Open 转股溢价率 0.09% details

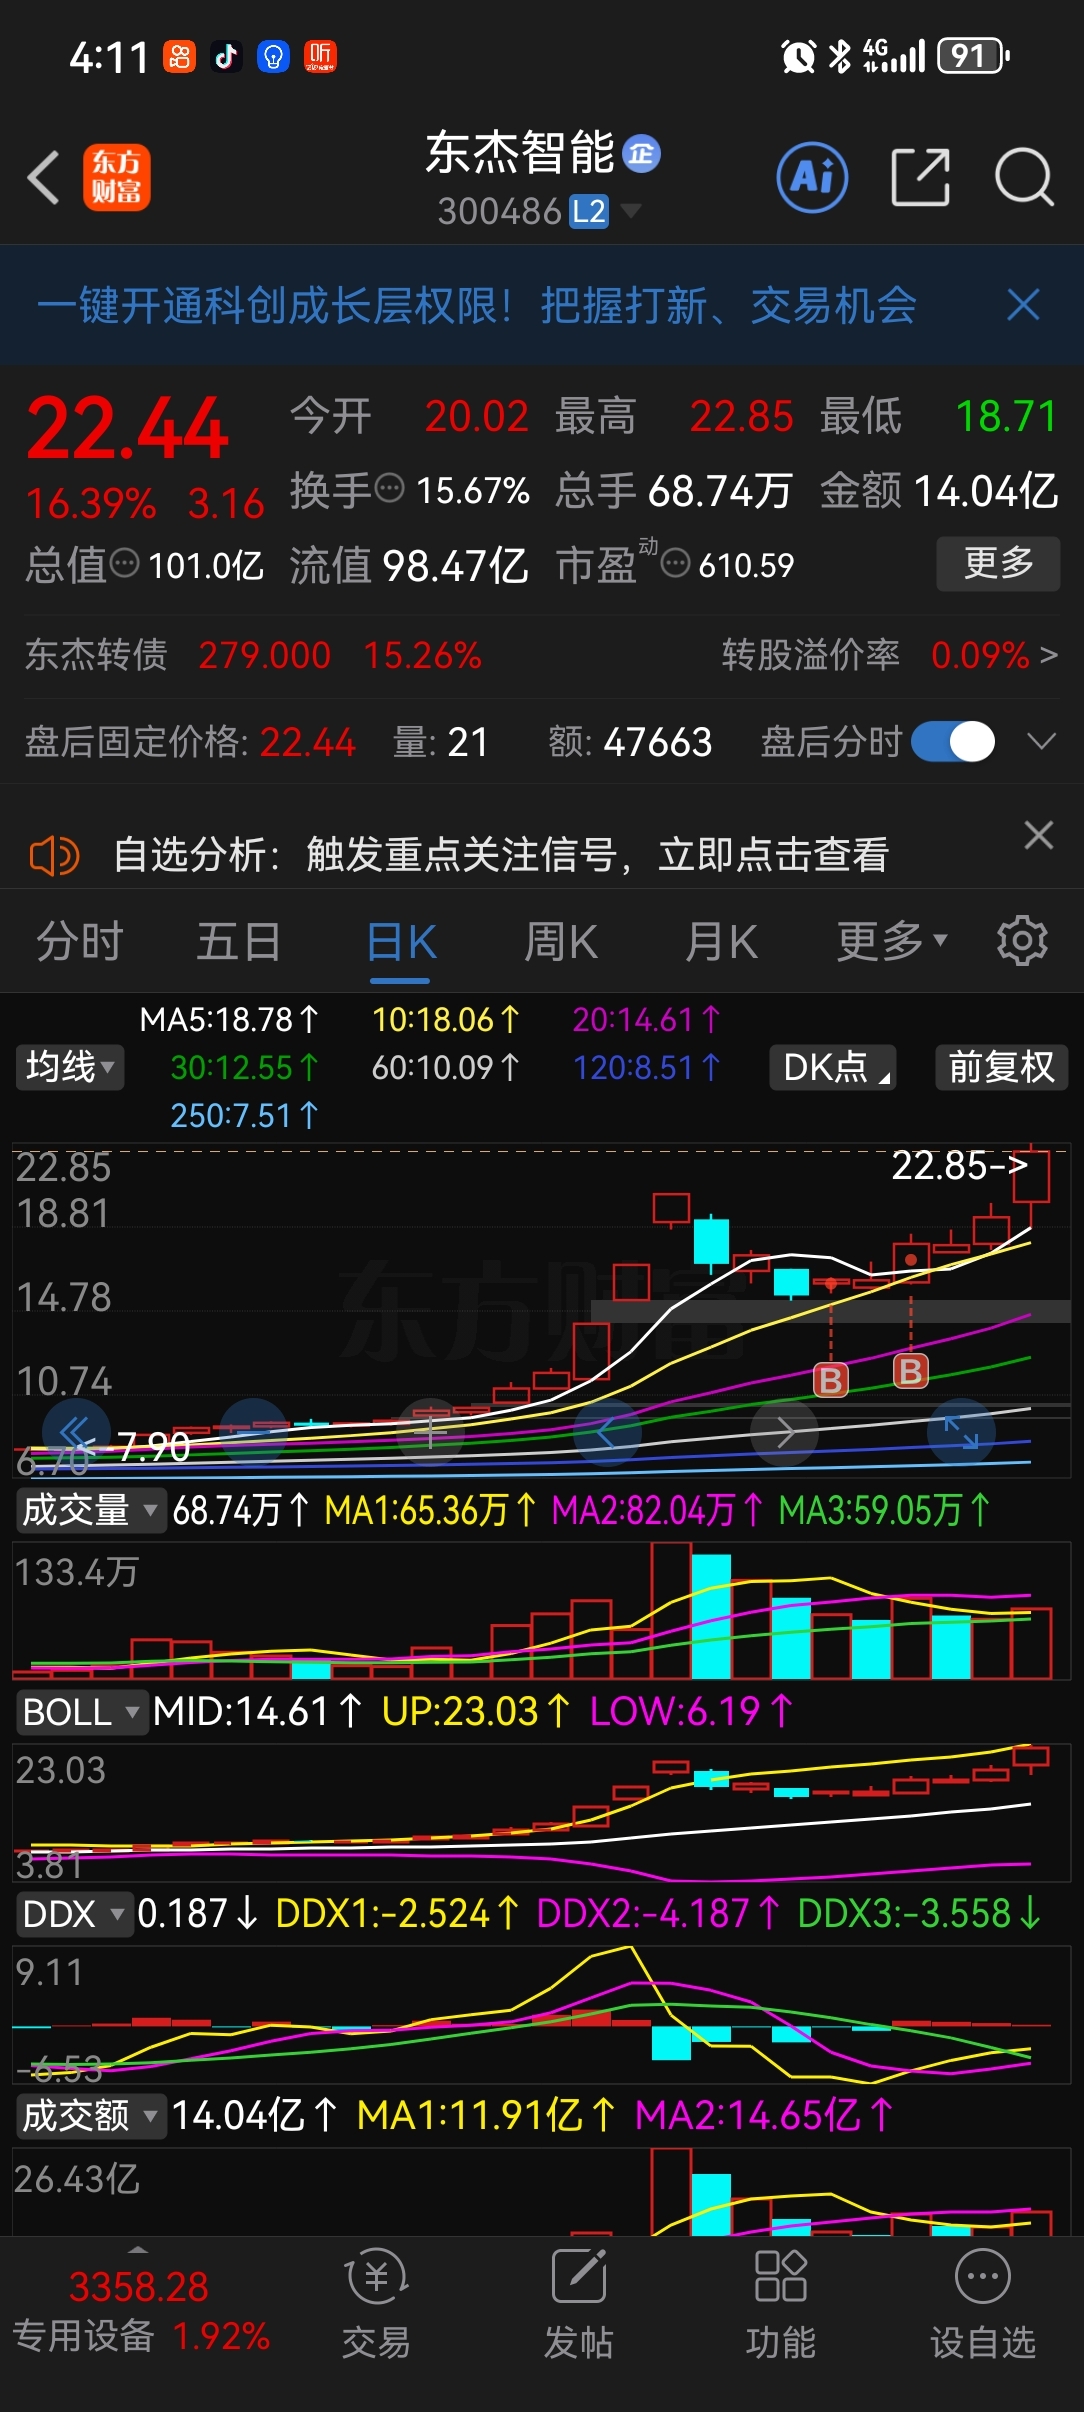click(x=889, y=655)
